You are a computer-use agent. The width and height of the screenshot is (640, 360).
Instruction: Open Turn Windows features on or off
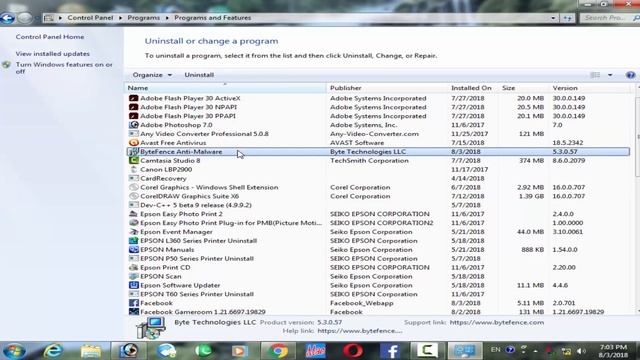click(64, 68)
